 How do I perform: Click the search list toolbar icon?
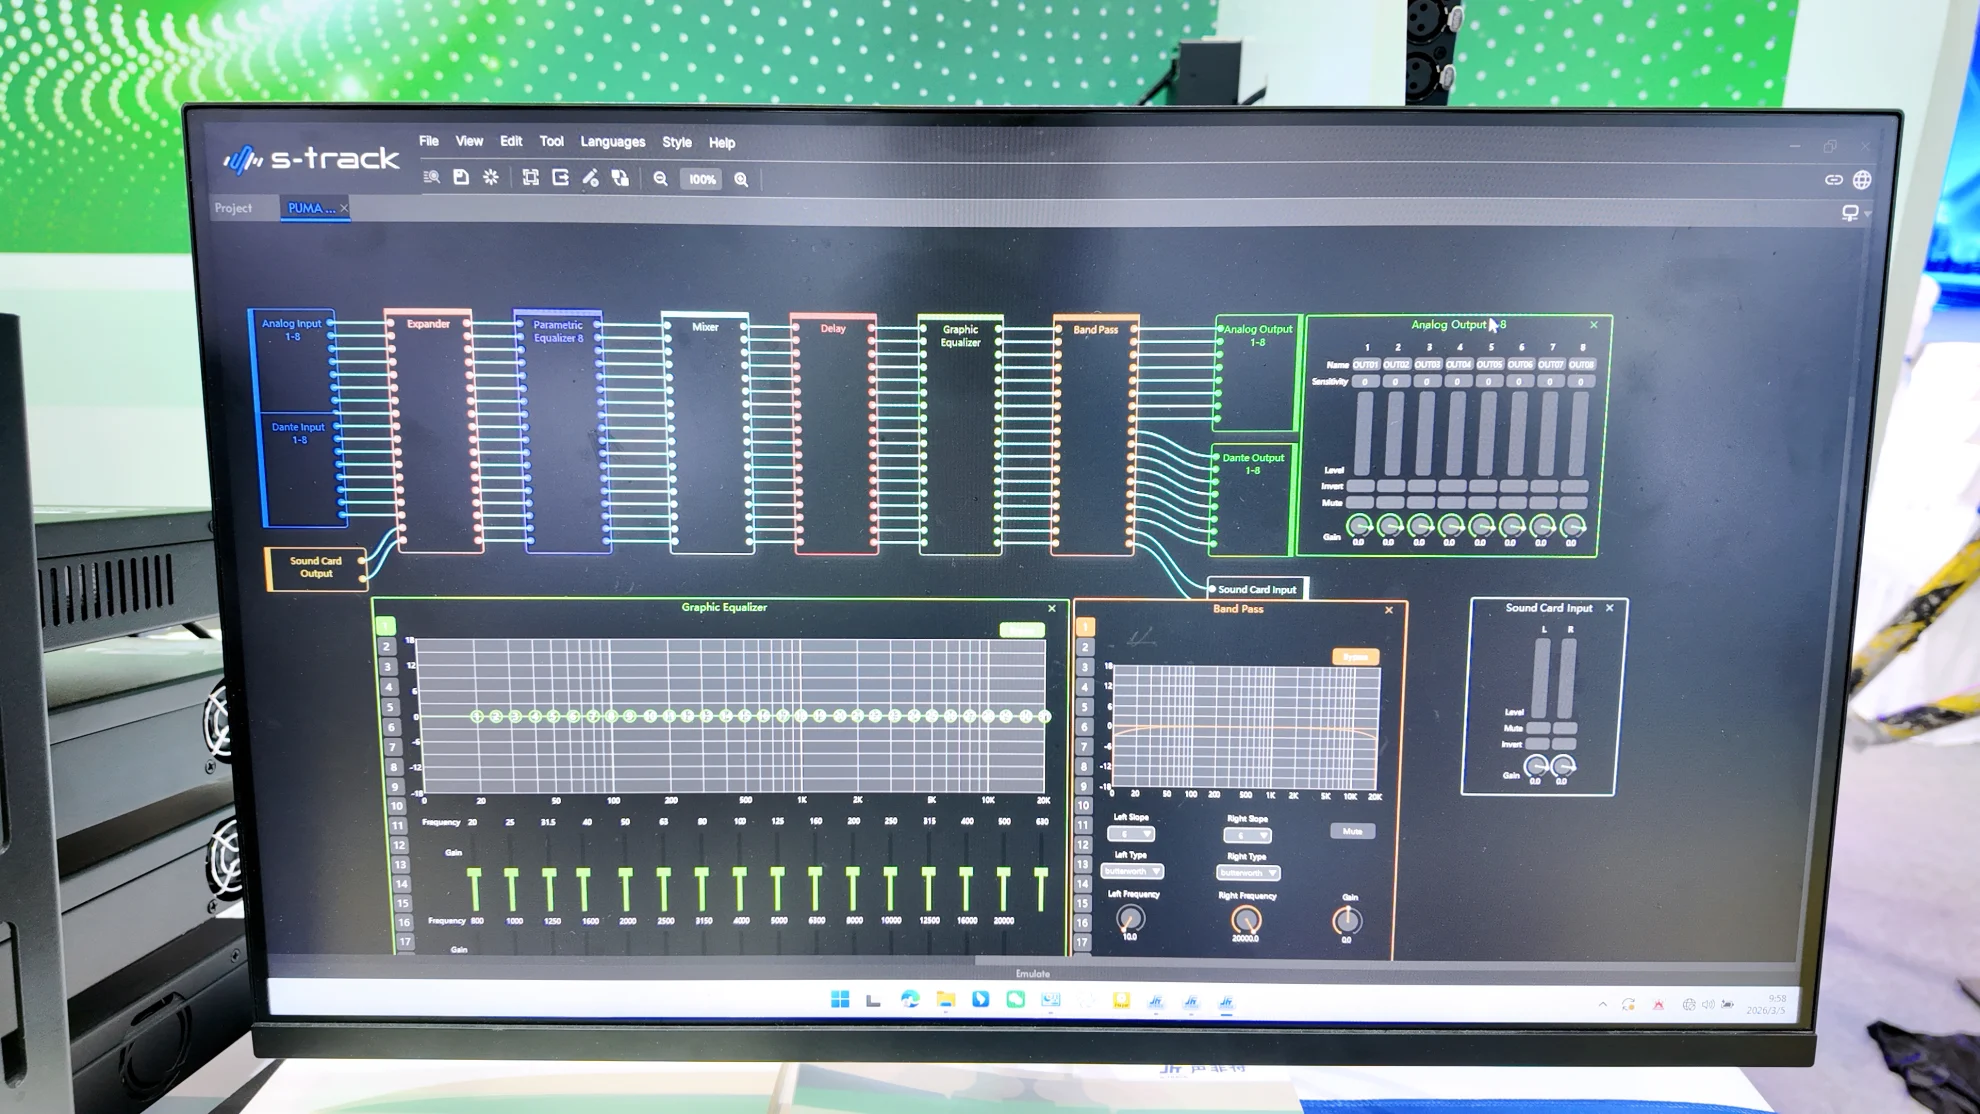[x=431, y=178]
